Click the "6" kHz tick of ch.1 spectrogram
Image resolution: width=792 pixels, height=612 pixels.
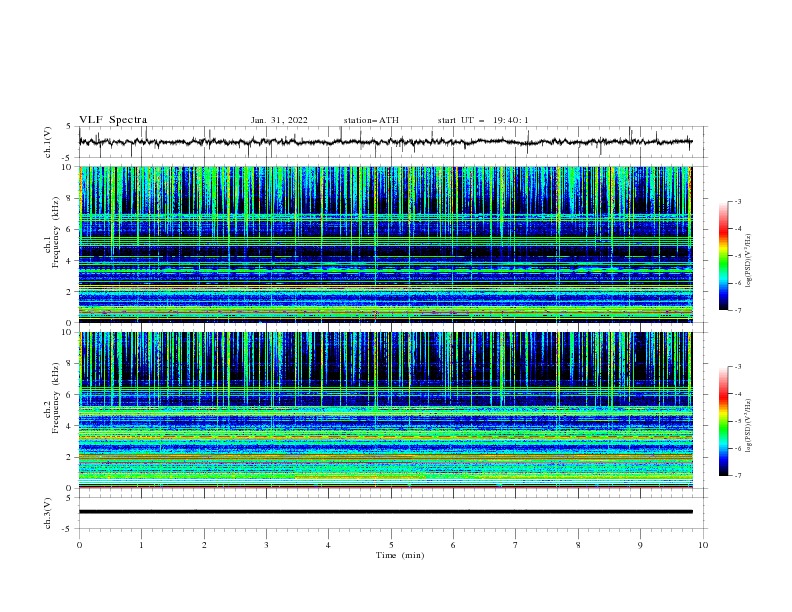[x=70, y=229]
